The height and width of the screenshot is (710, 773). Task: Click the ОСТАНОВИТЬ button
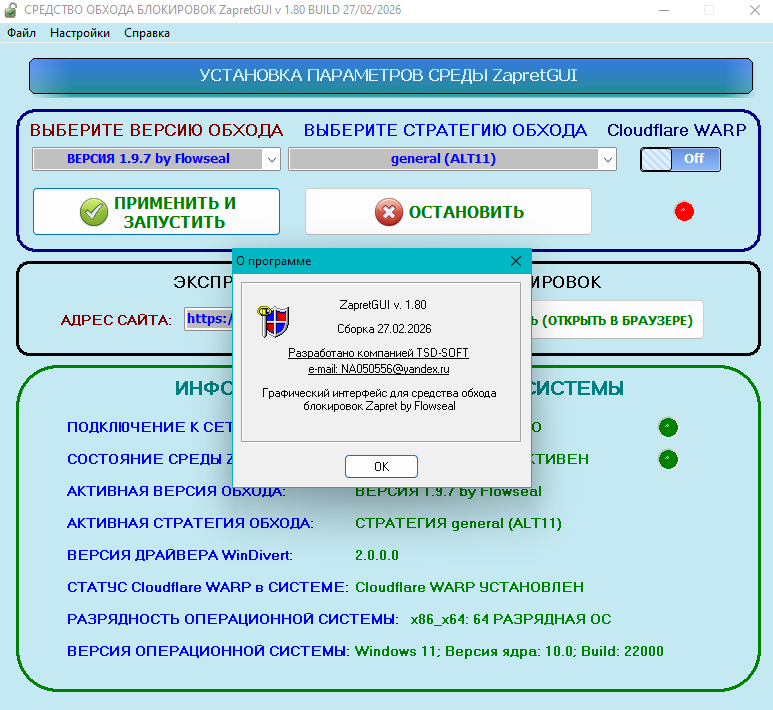[448, 212]
